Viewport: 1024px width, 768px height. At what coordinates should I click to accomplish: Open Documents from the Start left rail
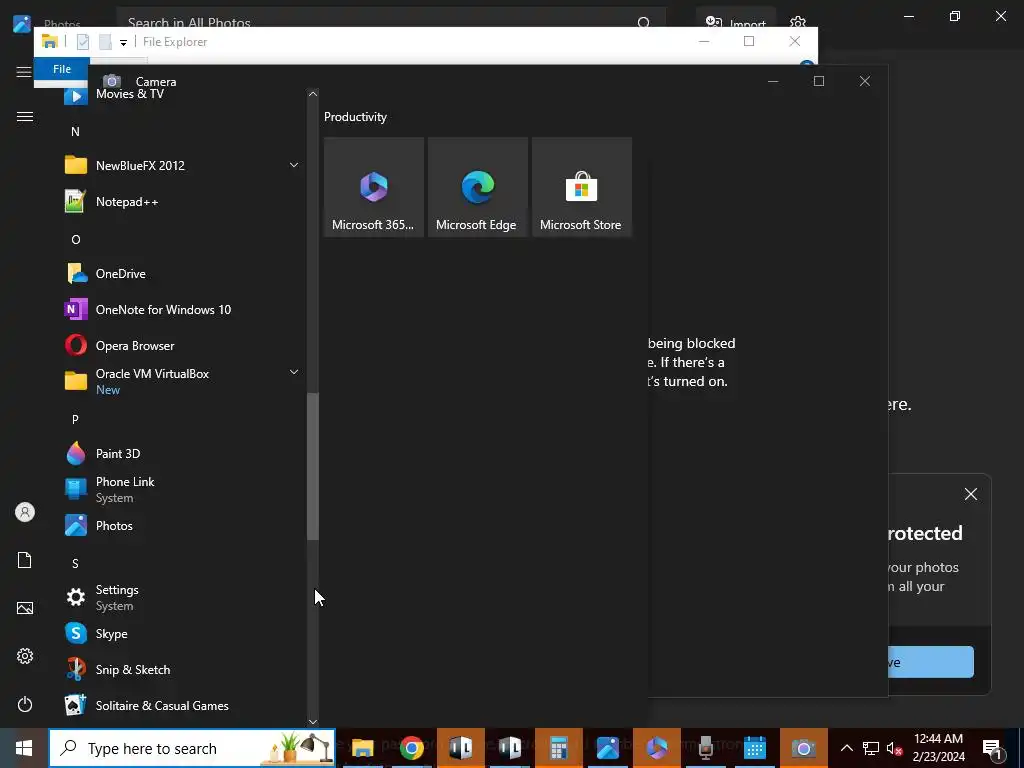tap(25, 560)
